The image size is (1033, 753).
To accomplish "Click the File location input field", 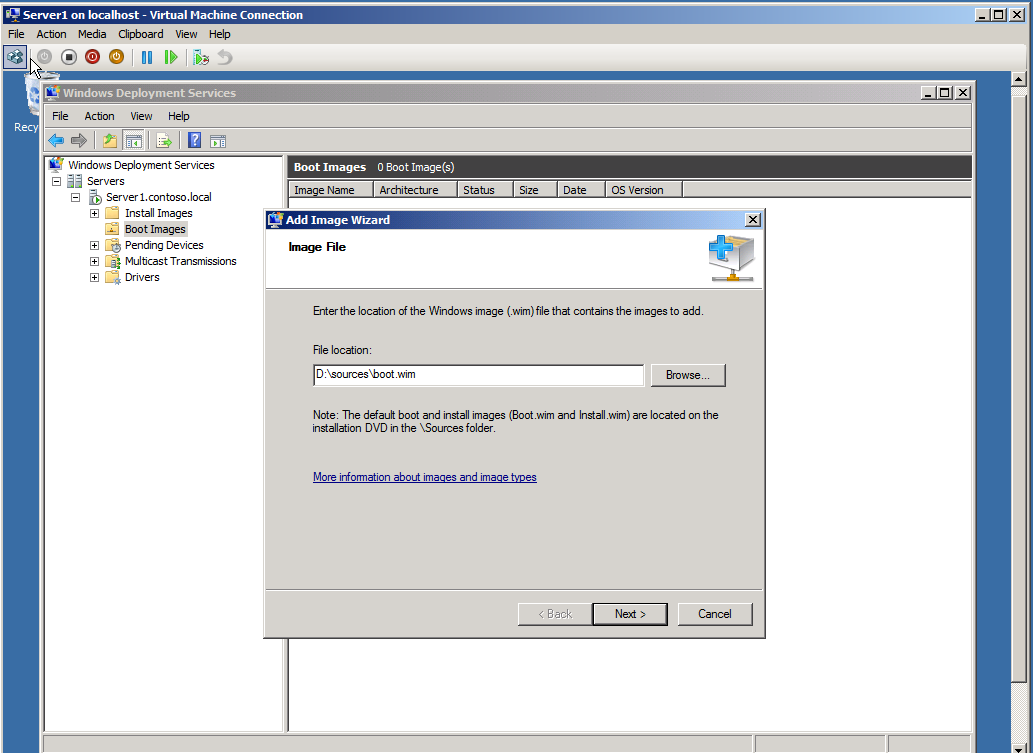I will pos(478,375).
